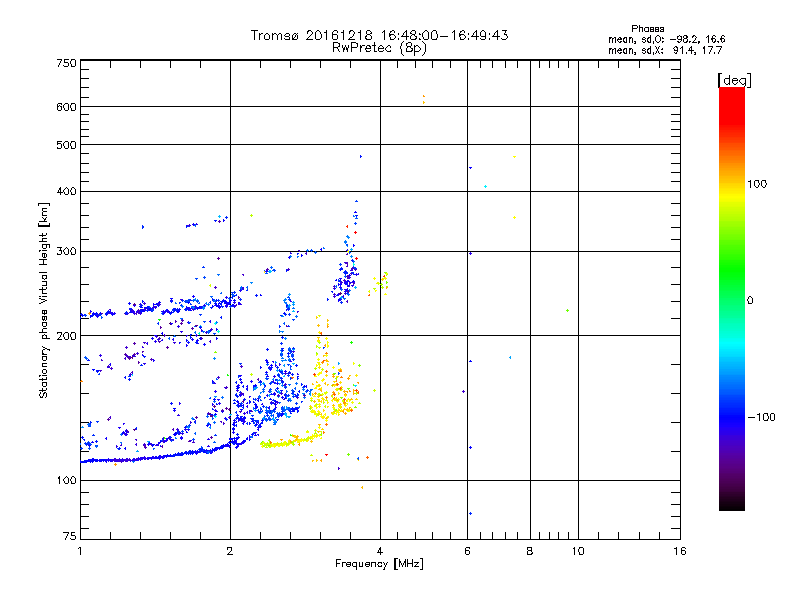Click the x-axis tick label '1'
Viewport: 800px width, 600px height.
click(x=80, y=551)
